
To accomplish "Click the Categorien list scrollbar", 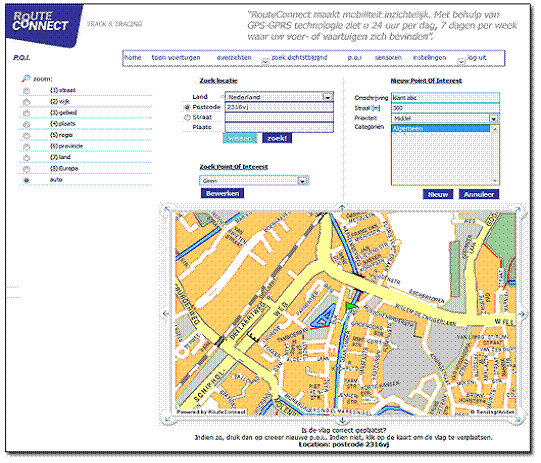I will point(495,155).
